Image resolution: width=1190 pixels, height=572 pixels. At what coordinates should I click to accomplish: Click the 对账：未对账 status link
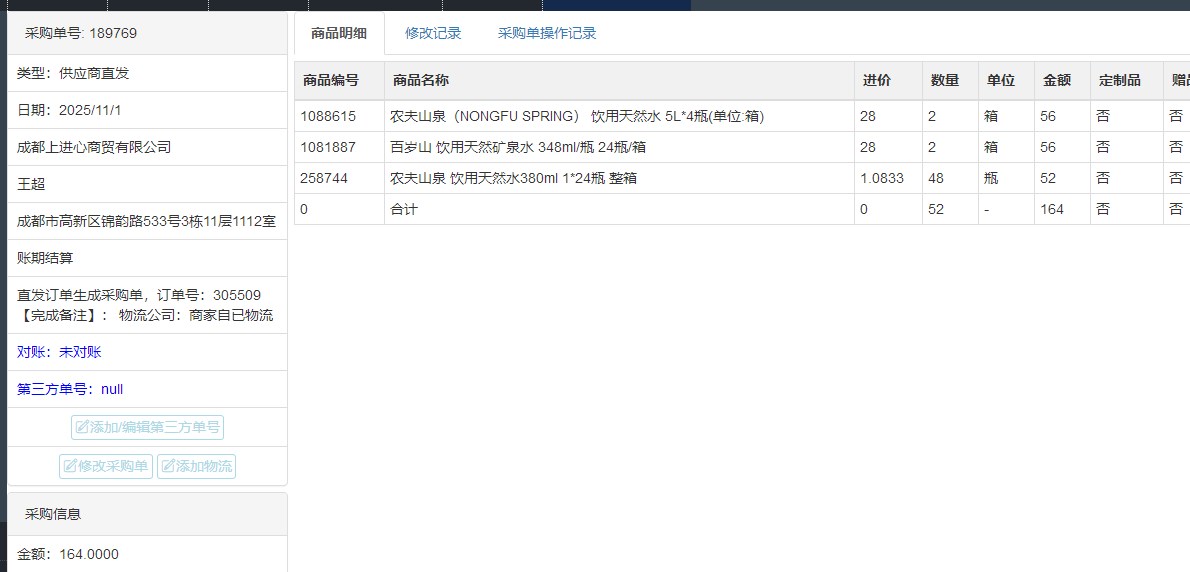coord(59,352)
